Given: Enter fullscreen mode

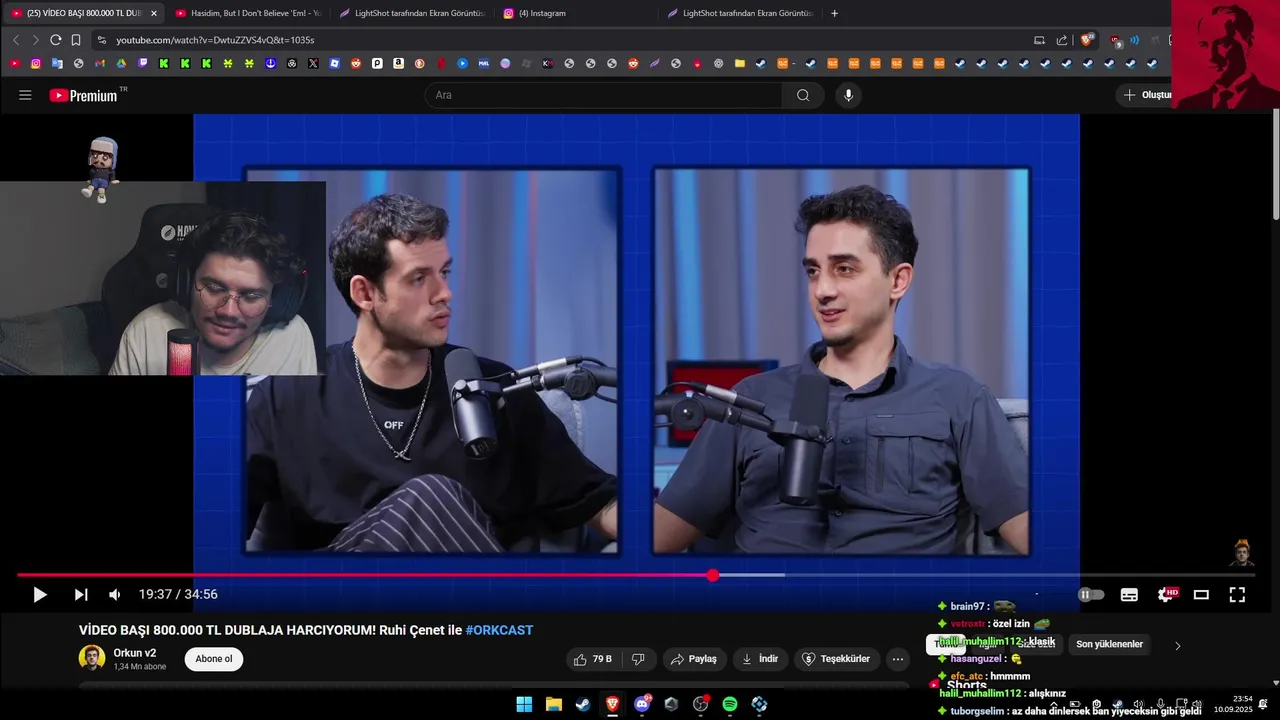Looking at the screenshot, I should pyautogui.click(x=1237, y=595).
